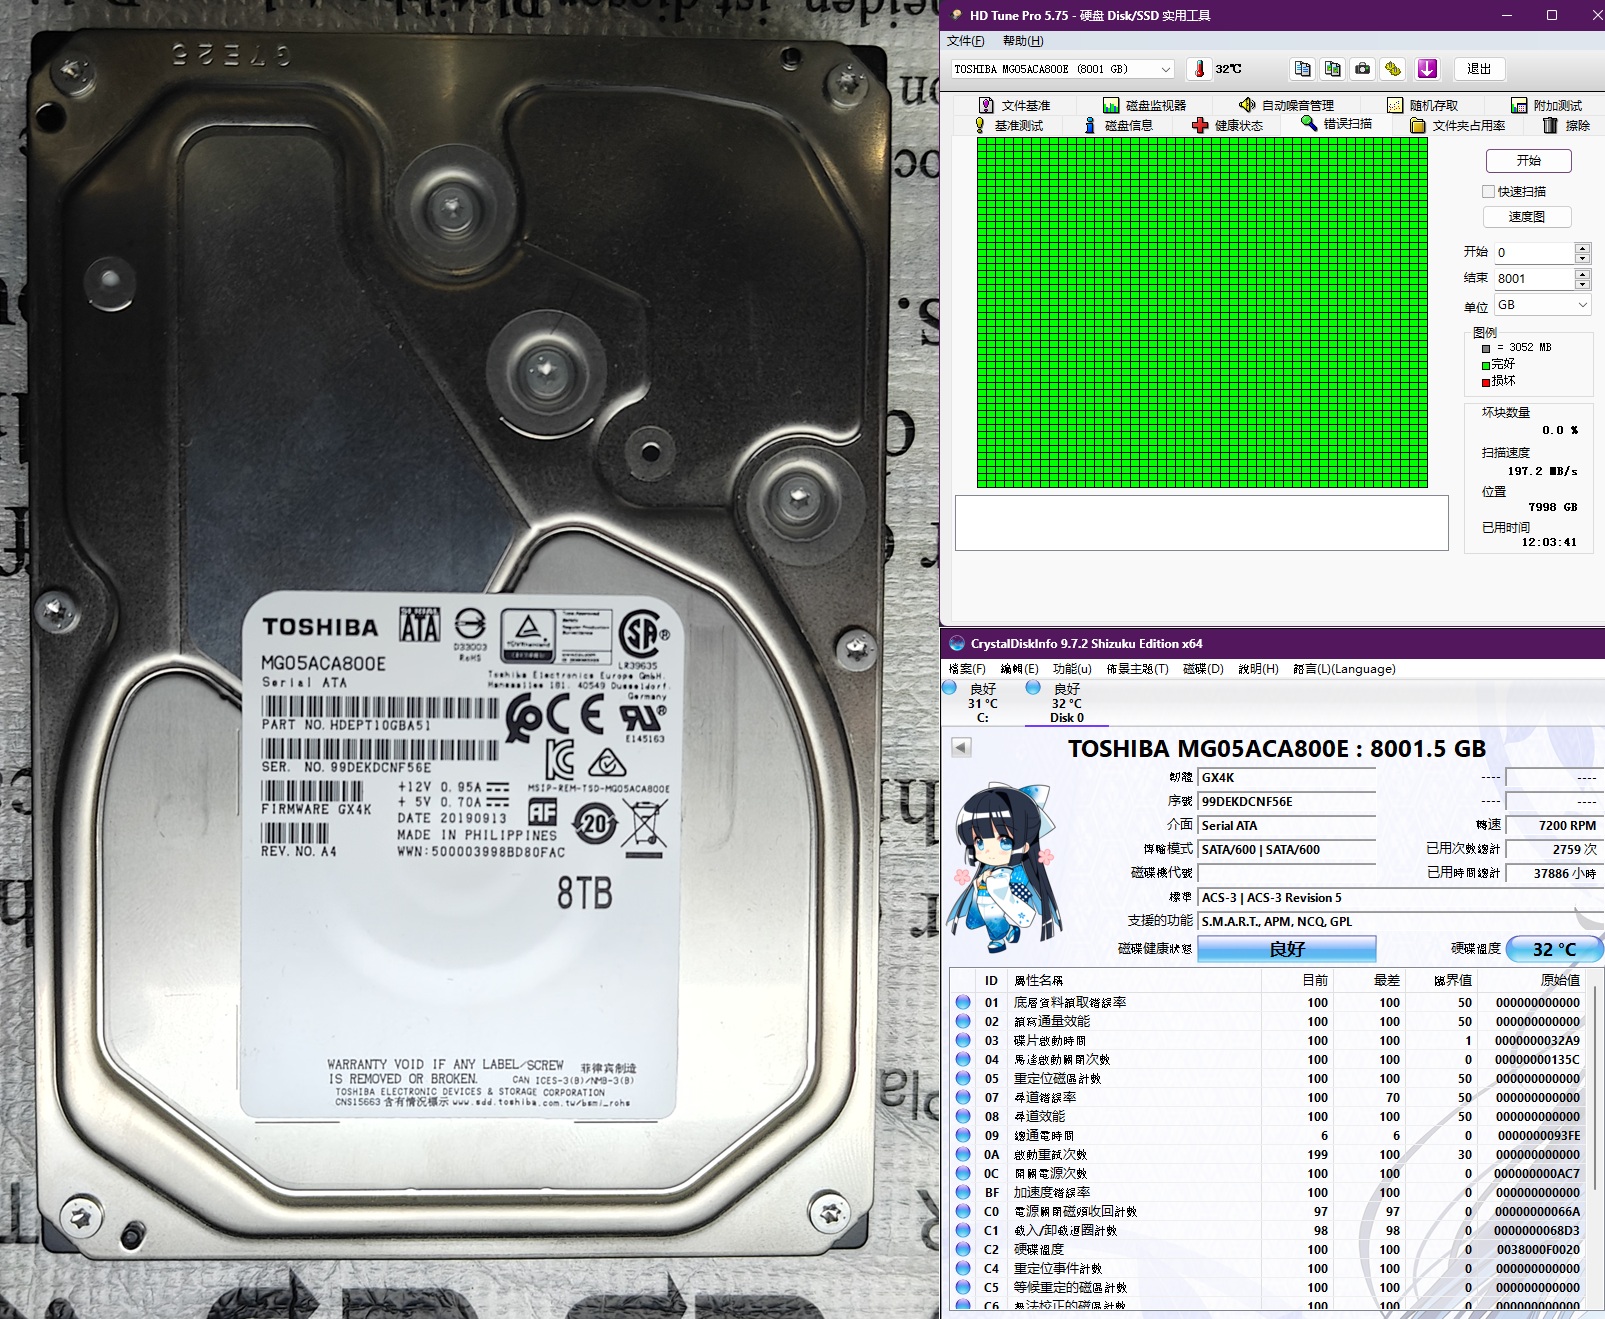
Task: Open the 功能(u) menu in CrystalDiskInfo
Action: click(1072, 669)
